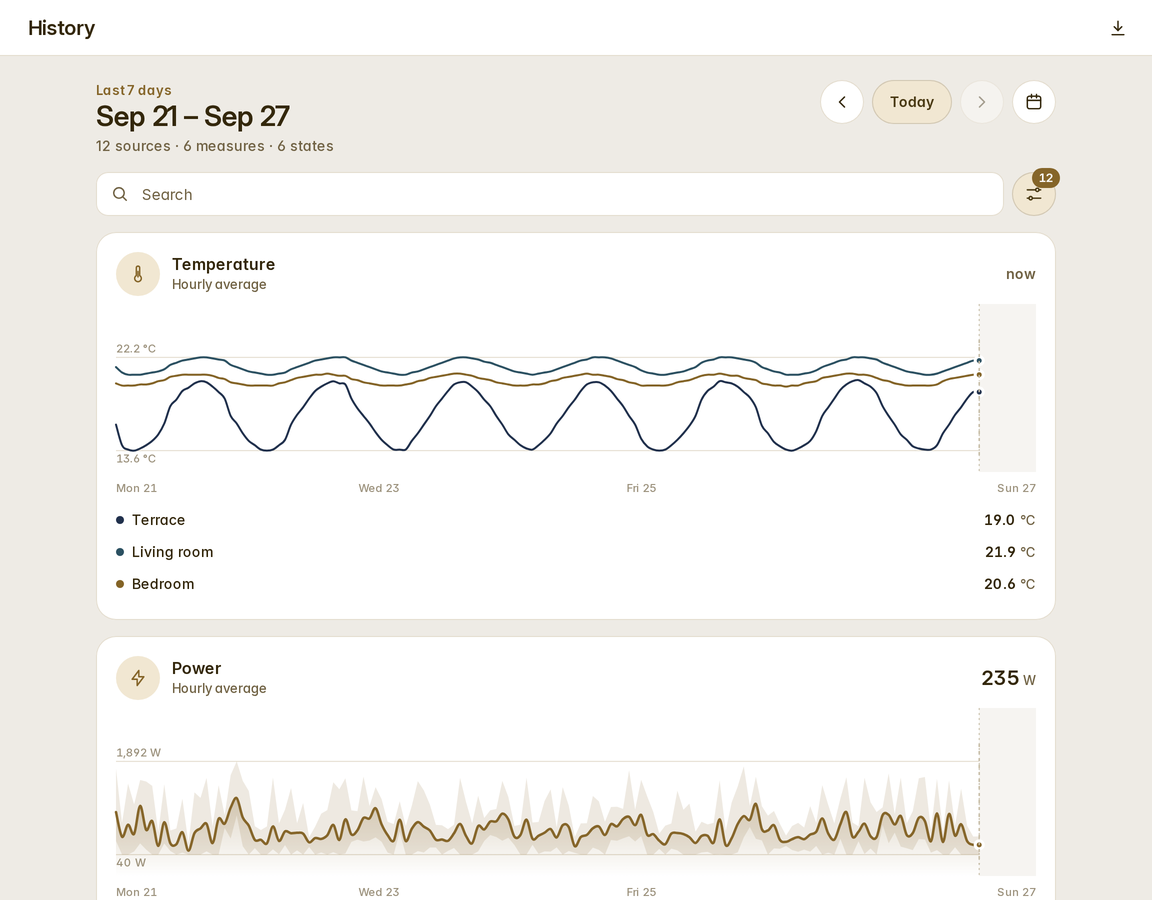Click the 40 W axis label

131,863
